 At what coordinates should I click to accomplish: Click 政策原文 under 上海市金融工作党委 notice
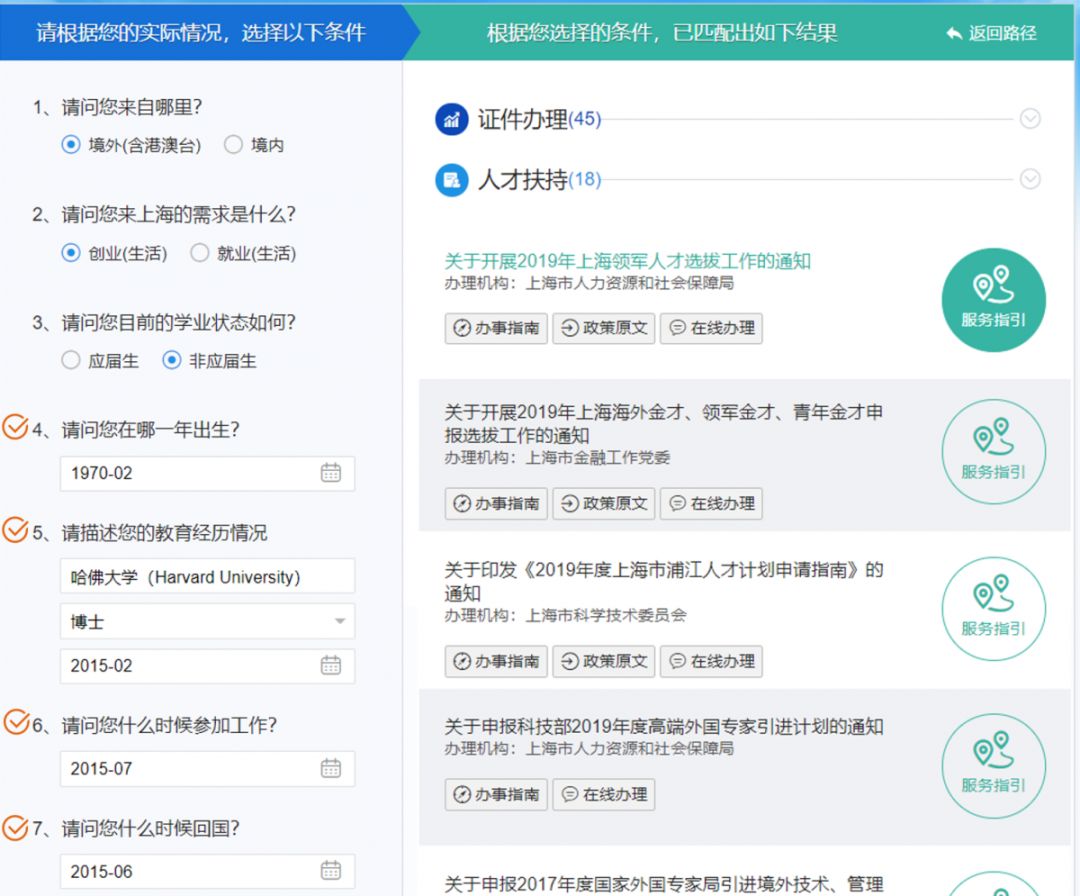point(603,503)
